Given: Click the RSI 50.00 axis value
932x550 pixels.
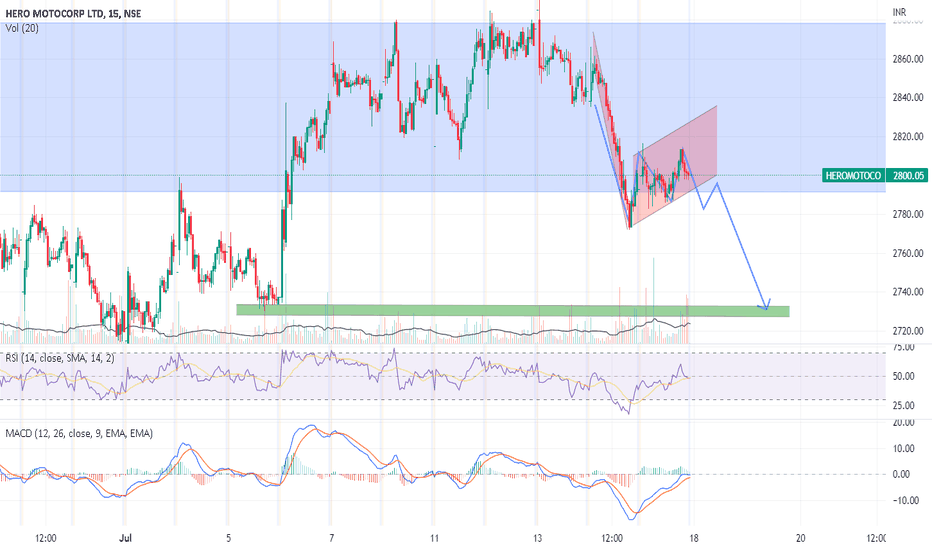Looking at the screenshot, I should pyautogui.click(x=903, y=376).
